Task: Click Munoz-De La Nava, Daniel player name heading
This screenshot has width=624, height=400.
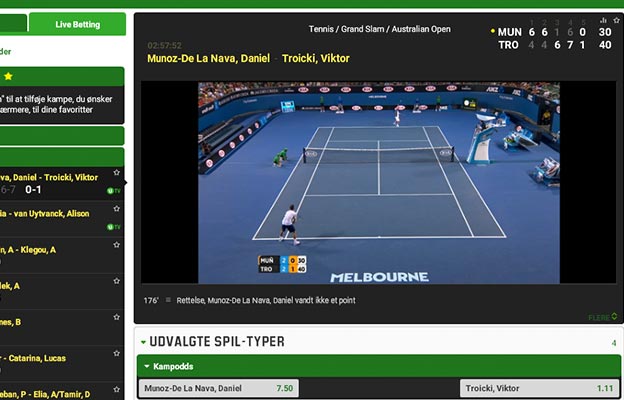Action: (209, 59)
